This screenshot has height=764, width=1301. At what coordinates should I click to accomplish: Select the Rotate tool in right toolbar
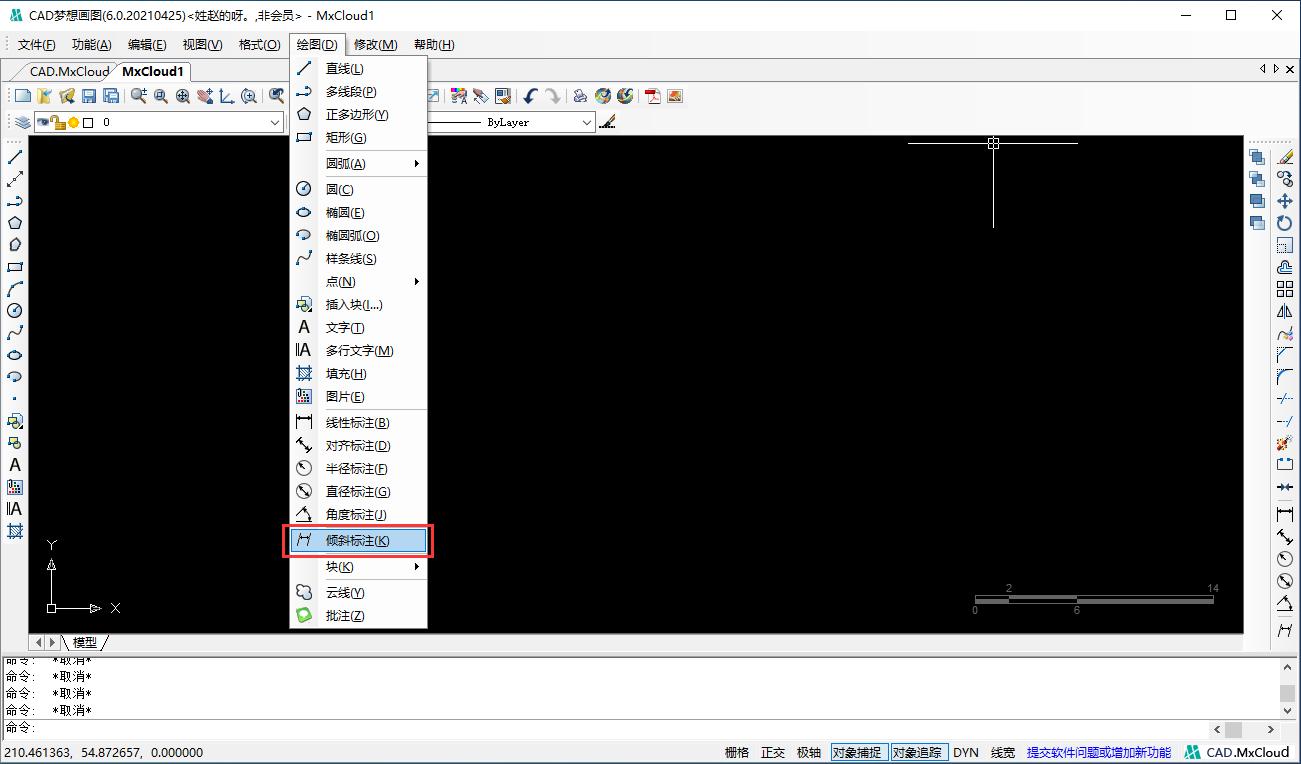[1285, 223]
